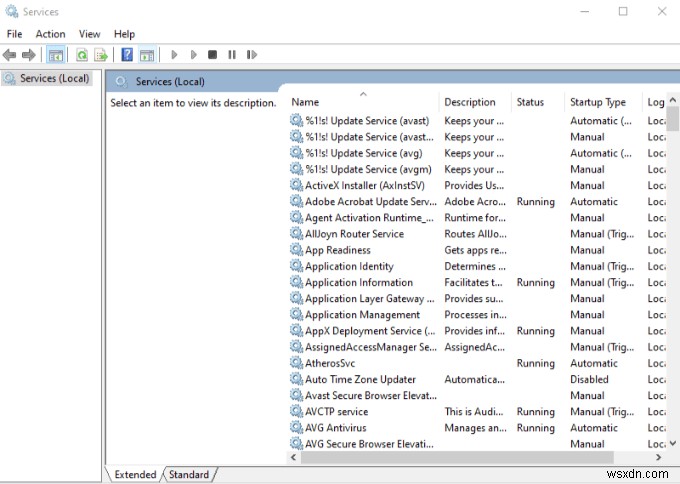The width and height of the screenshot is (680, 484).
Task: Click the Export List toolbar icon
Action: pyautogui.click(x=101, y=55)
